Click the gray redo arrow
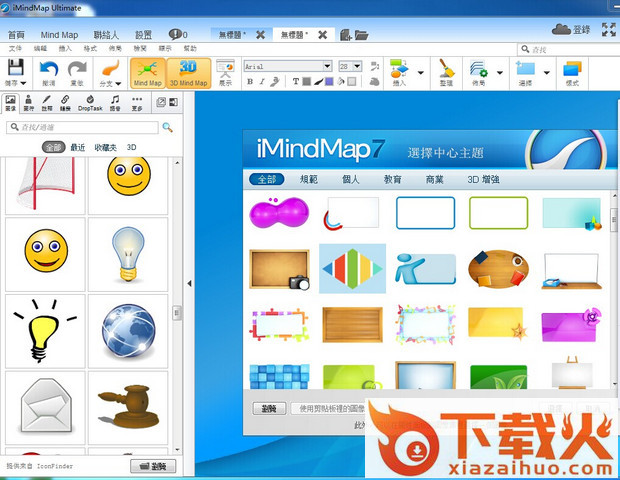 pyautogui.click(x=77, y=68)
